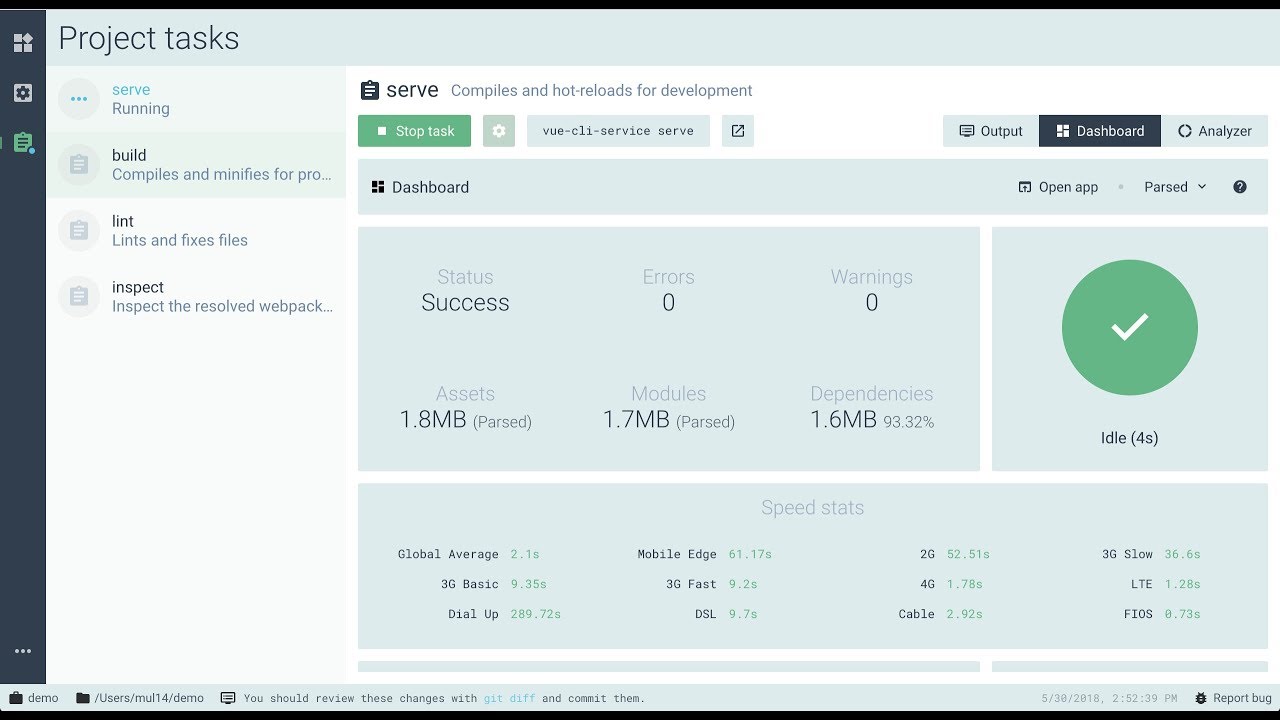Click the Report bug icon in status bar
Viewport: 1280px width, 720px height.
click(x=1201, y=698)
